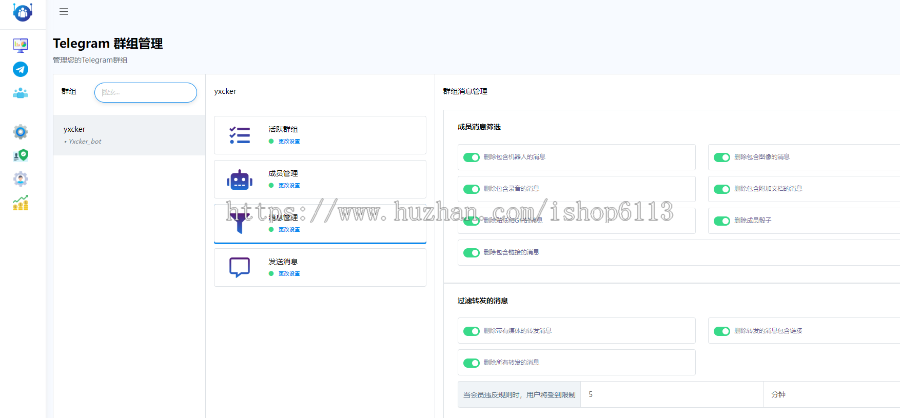Toggle the 删除成员骰子 switch
Screen dimensions: 900x418
(x=722, y=220)
